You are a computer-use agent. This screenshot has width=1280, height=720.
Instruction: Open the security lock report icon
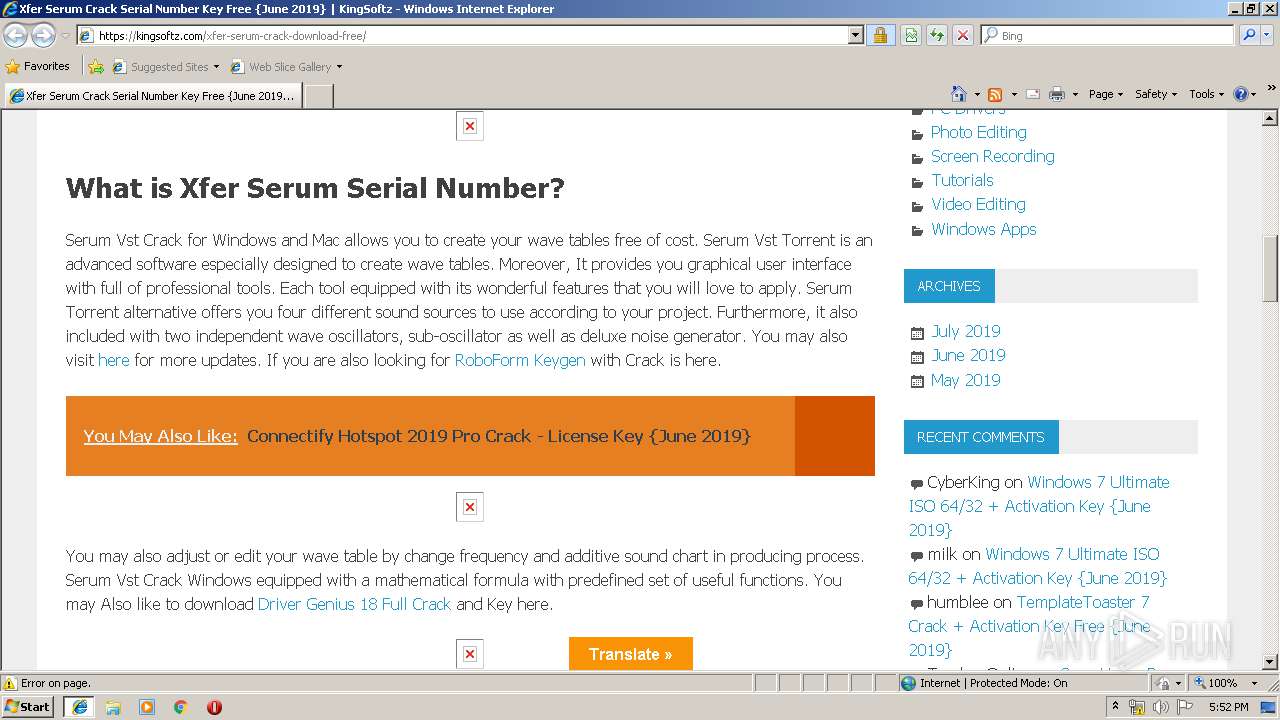[x=880, y=35]
